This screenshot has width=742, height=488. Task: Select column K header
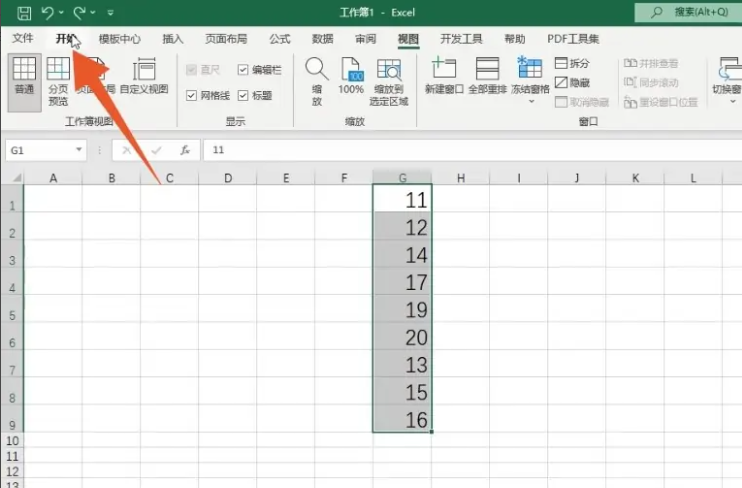[x=635, y=178]
